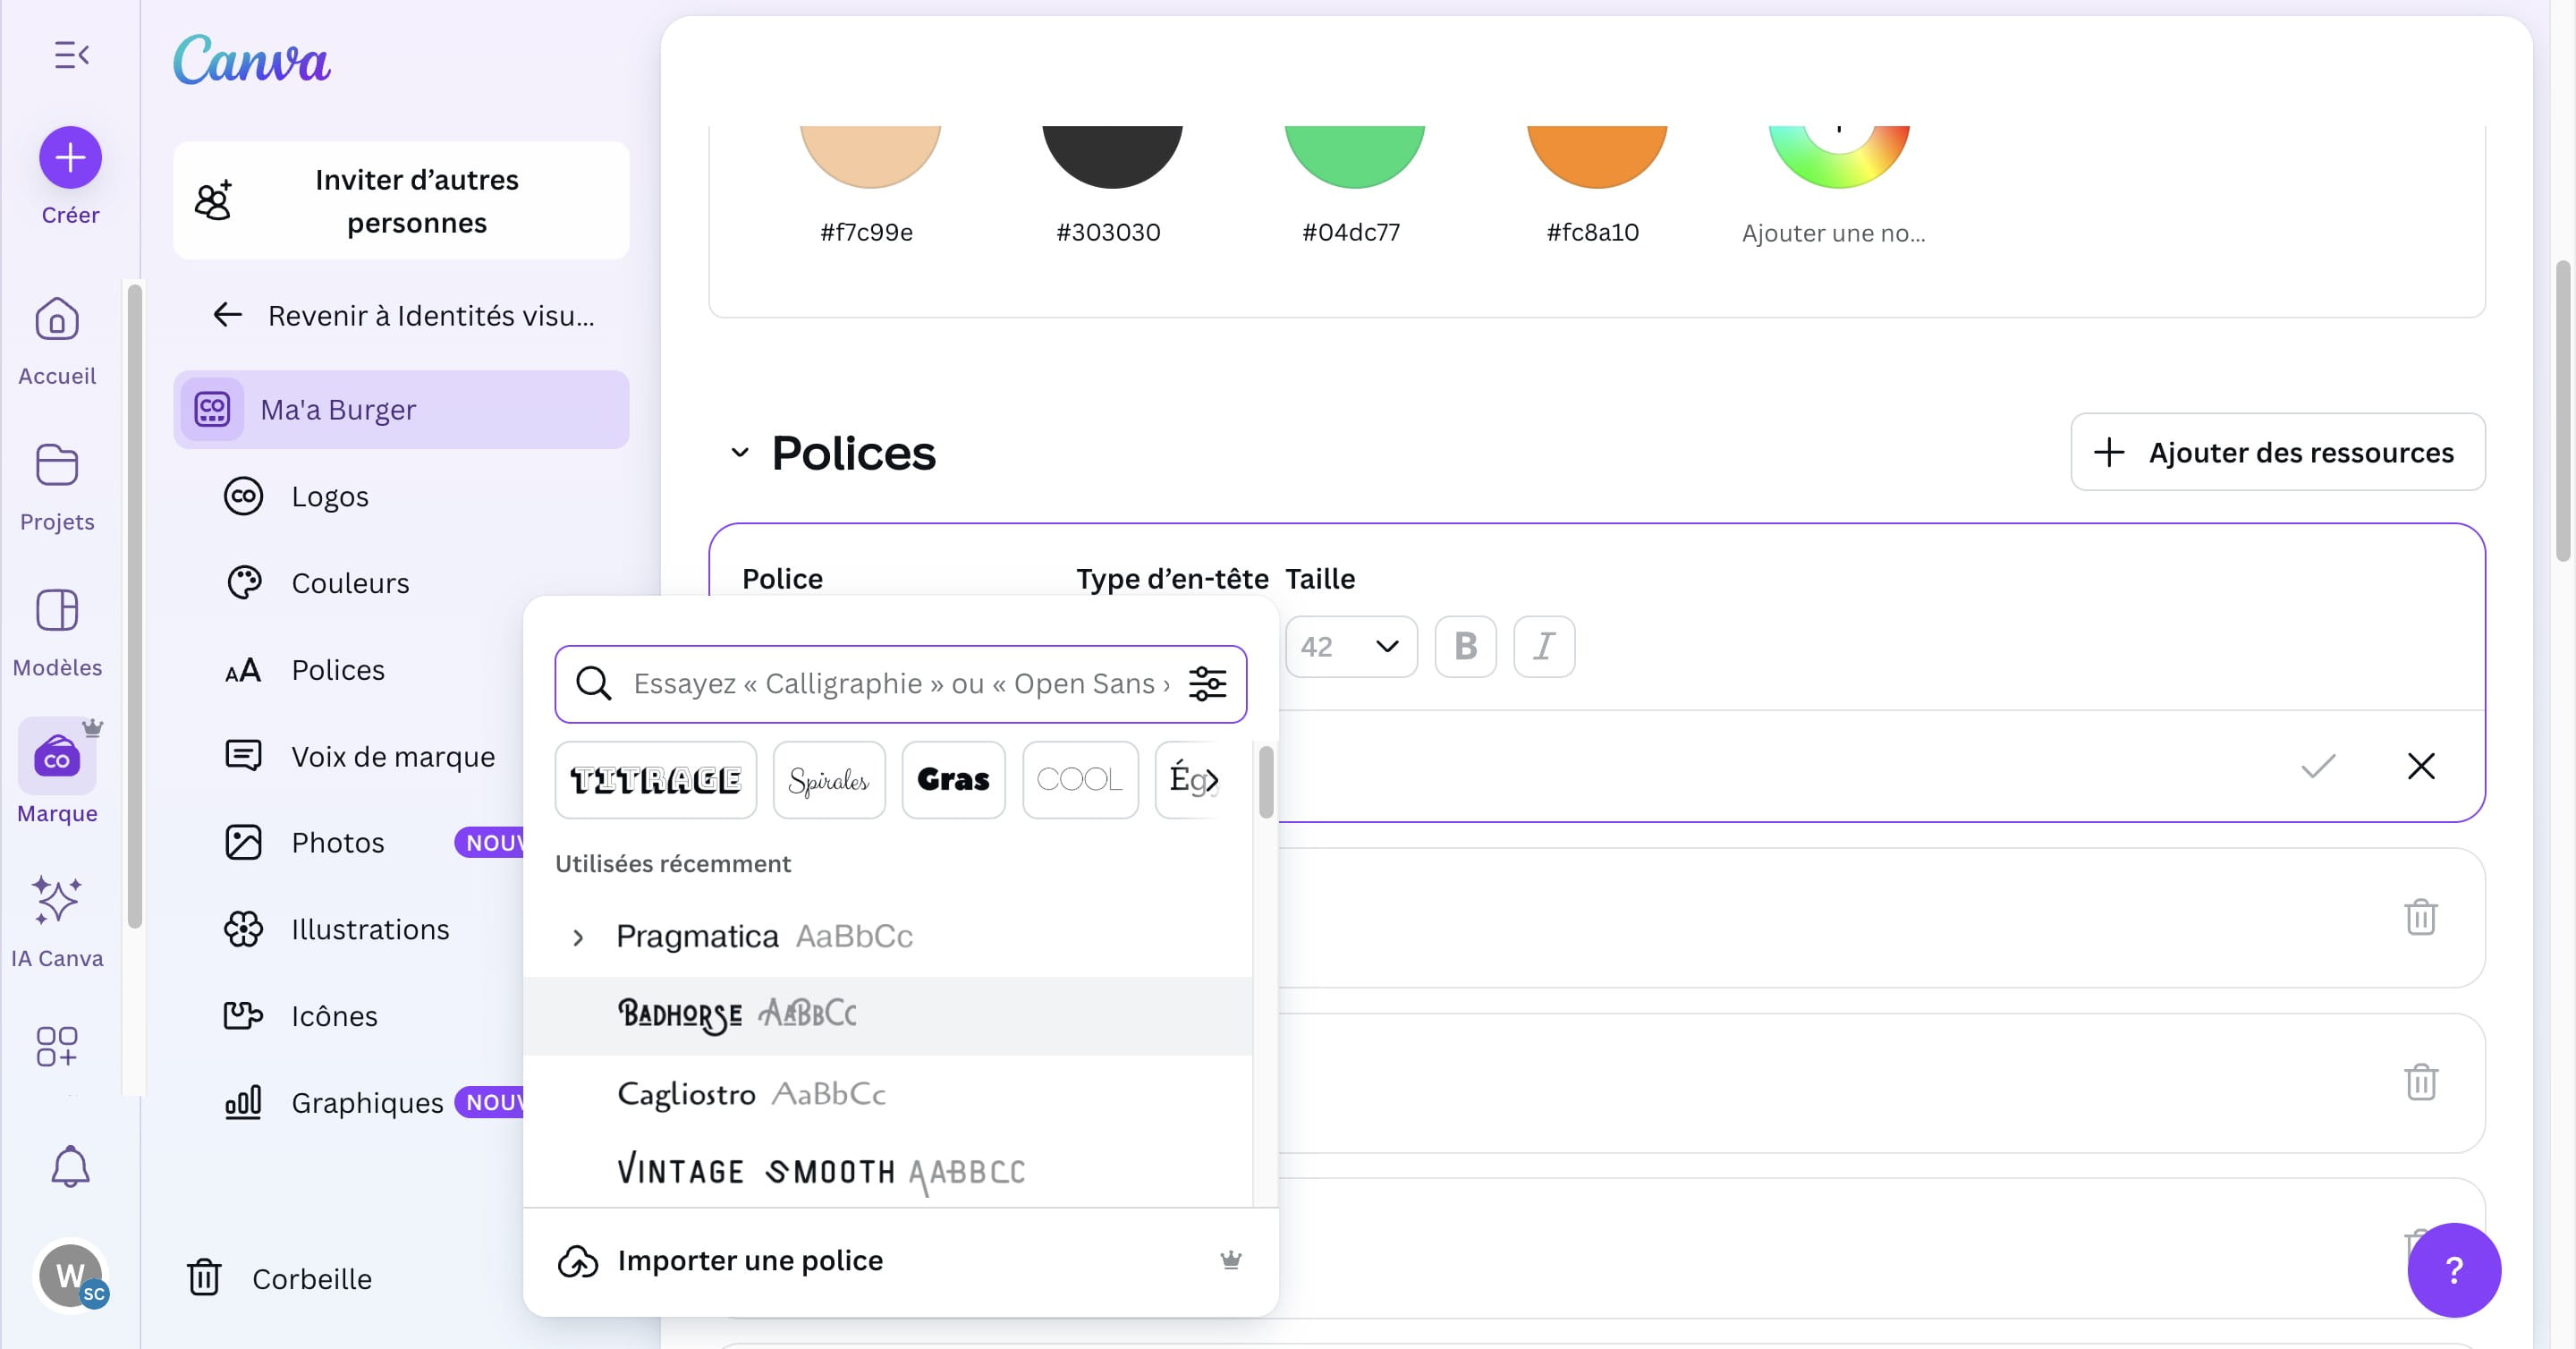Cancel font editing with the X icon
This screenshot has width=2576, height=1349.
tap(2421, 766)
